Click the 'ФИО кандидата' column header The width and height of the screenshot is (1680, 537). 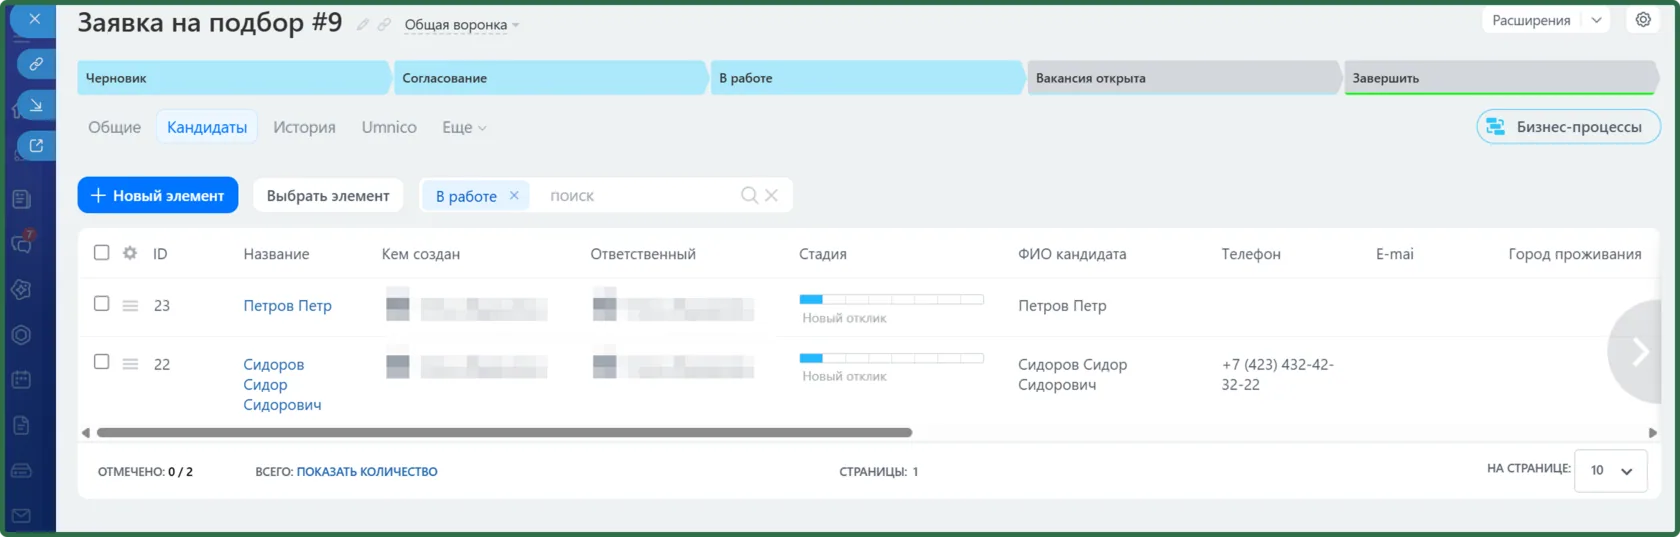[x=1072, y=254]
